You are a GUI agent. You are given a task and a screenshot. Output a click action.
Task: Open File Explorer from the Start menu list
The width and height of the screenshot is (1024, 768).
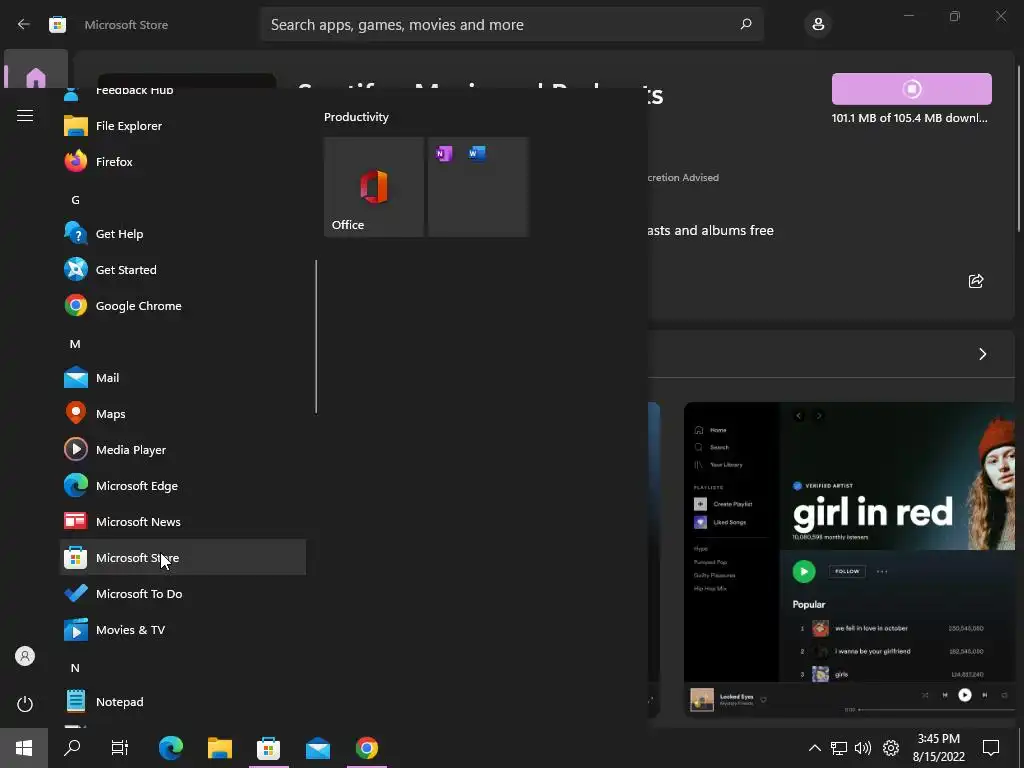tap(183, 125)
